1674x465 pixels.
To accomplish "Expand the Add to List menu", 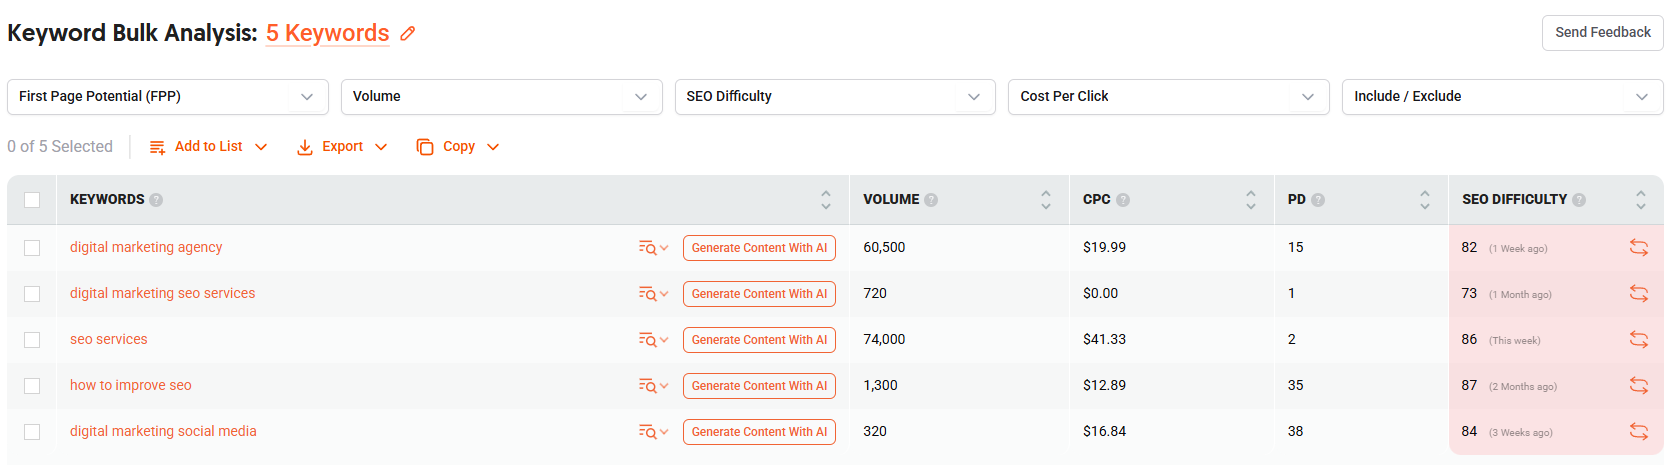I will [208, 147].
